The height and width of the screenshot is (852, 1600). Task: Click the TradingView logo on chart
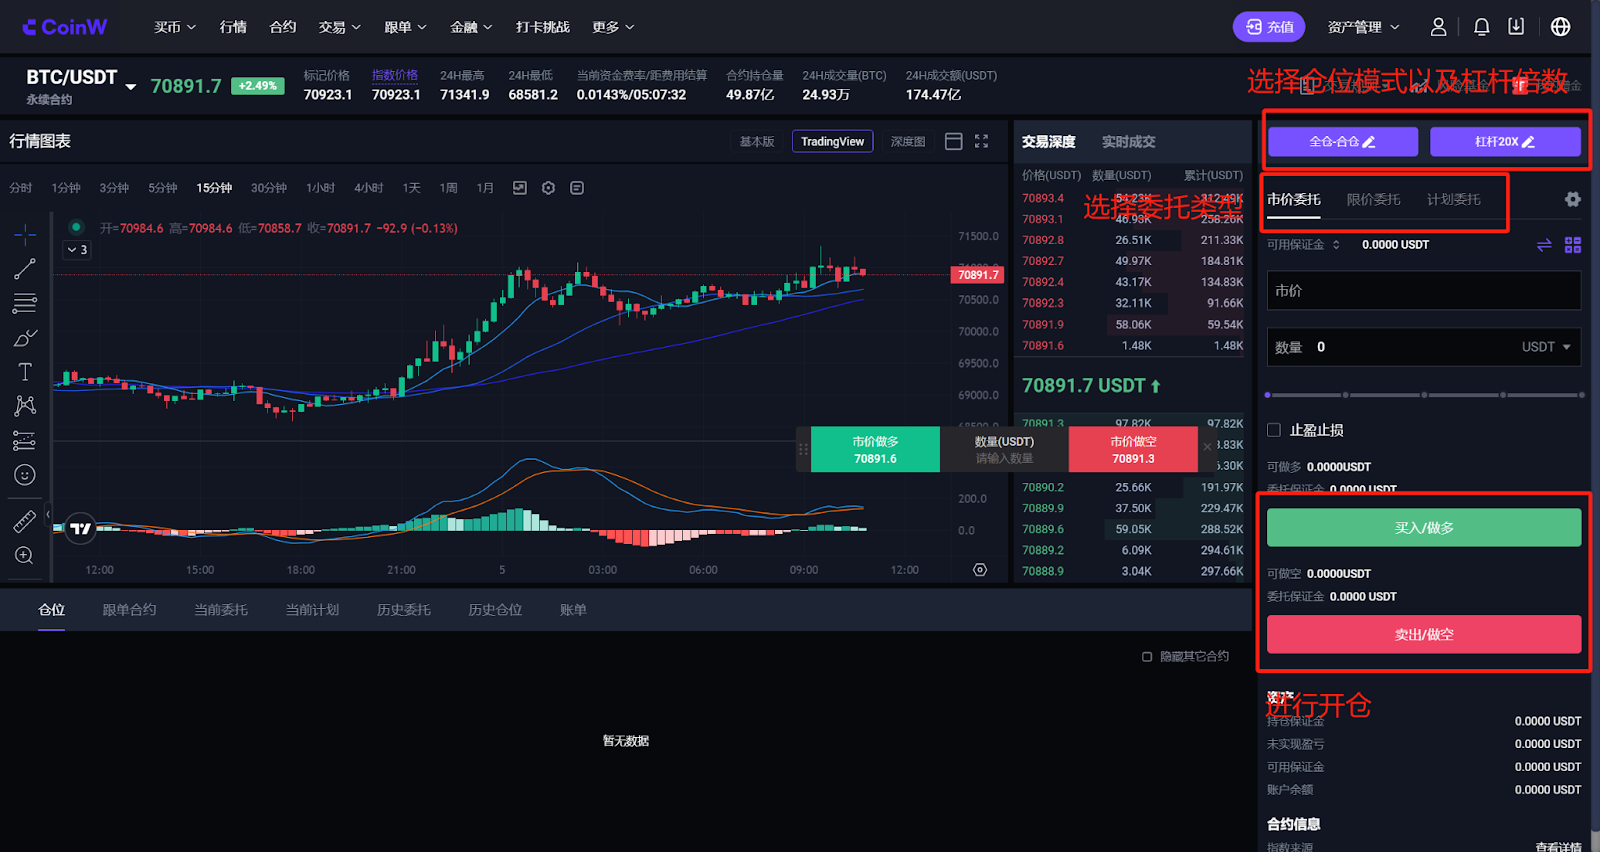click(x=81, y=529)
